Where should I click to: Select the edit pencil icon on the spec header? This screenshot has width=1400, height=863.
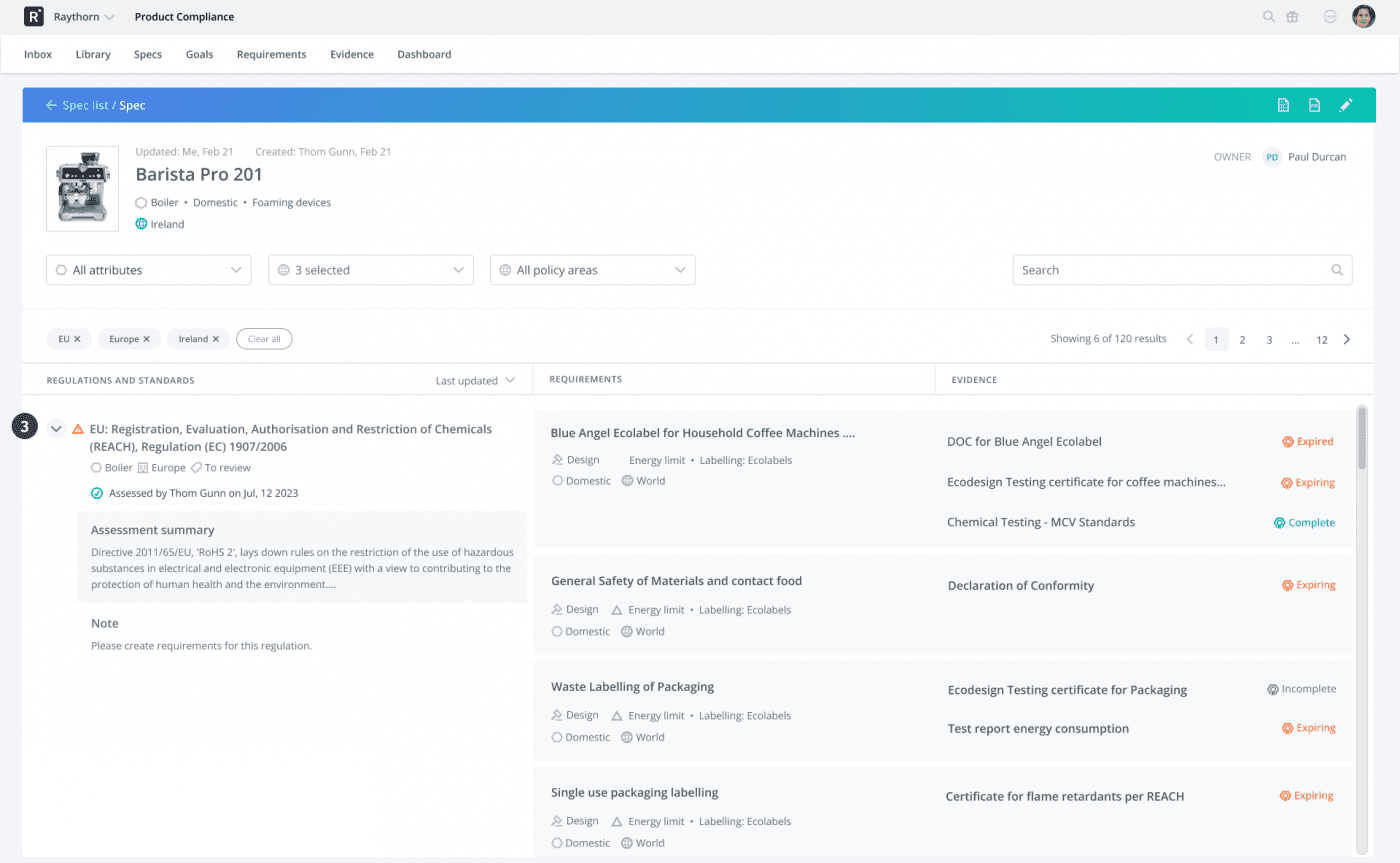pyautogui.click(x=1345, y=104)
